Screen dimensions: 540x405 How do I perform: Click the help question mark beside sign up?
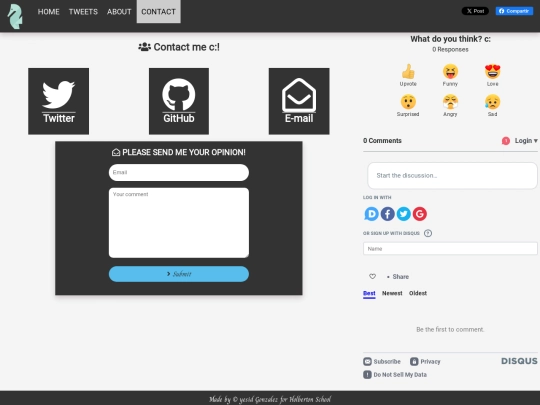pos(428,233)
